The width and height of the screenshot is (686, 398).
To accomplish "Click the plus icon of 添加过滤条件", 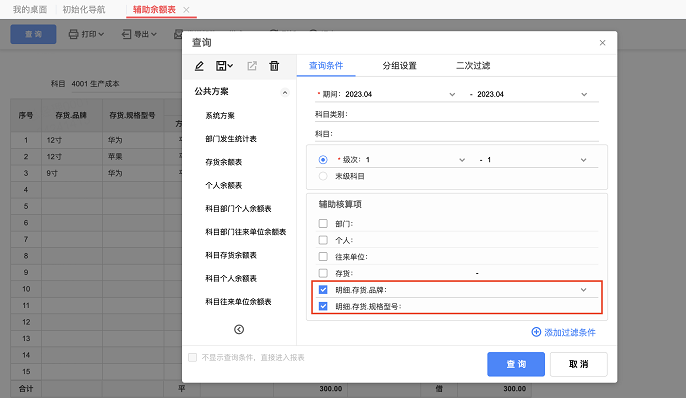I will (x=536, y=332).
